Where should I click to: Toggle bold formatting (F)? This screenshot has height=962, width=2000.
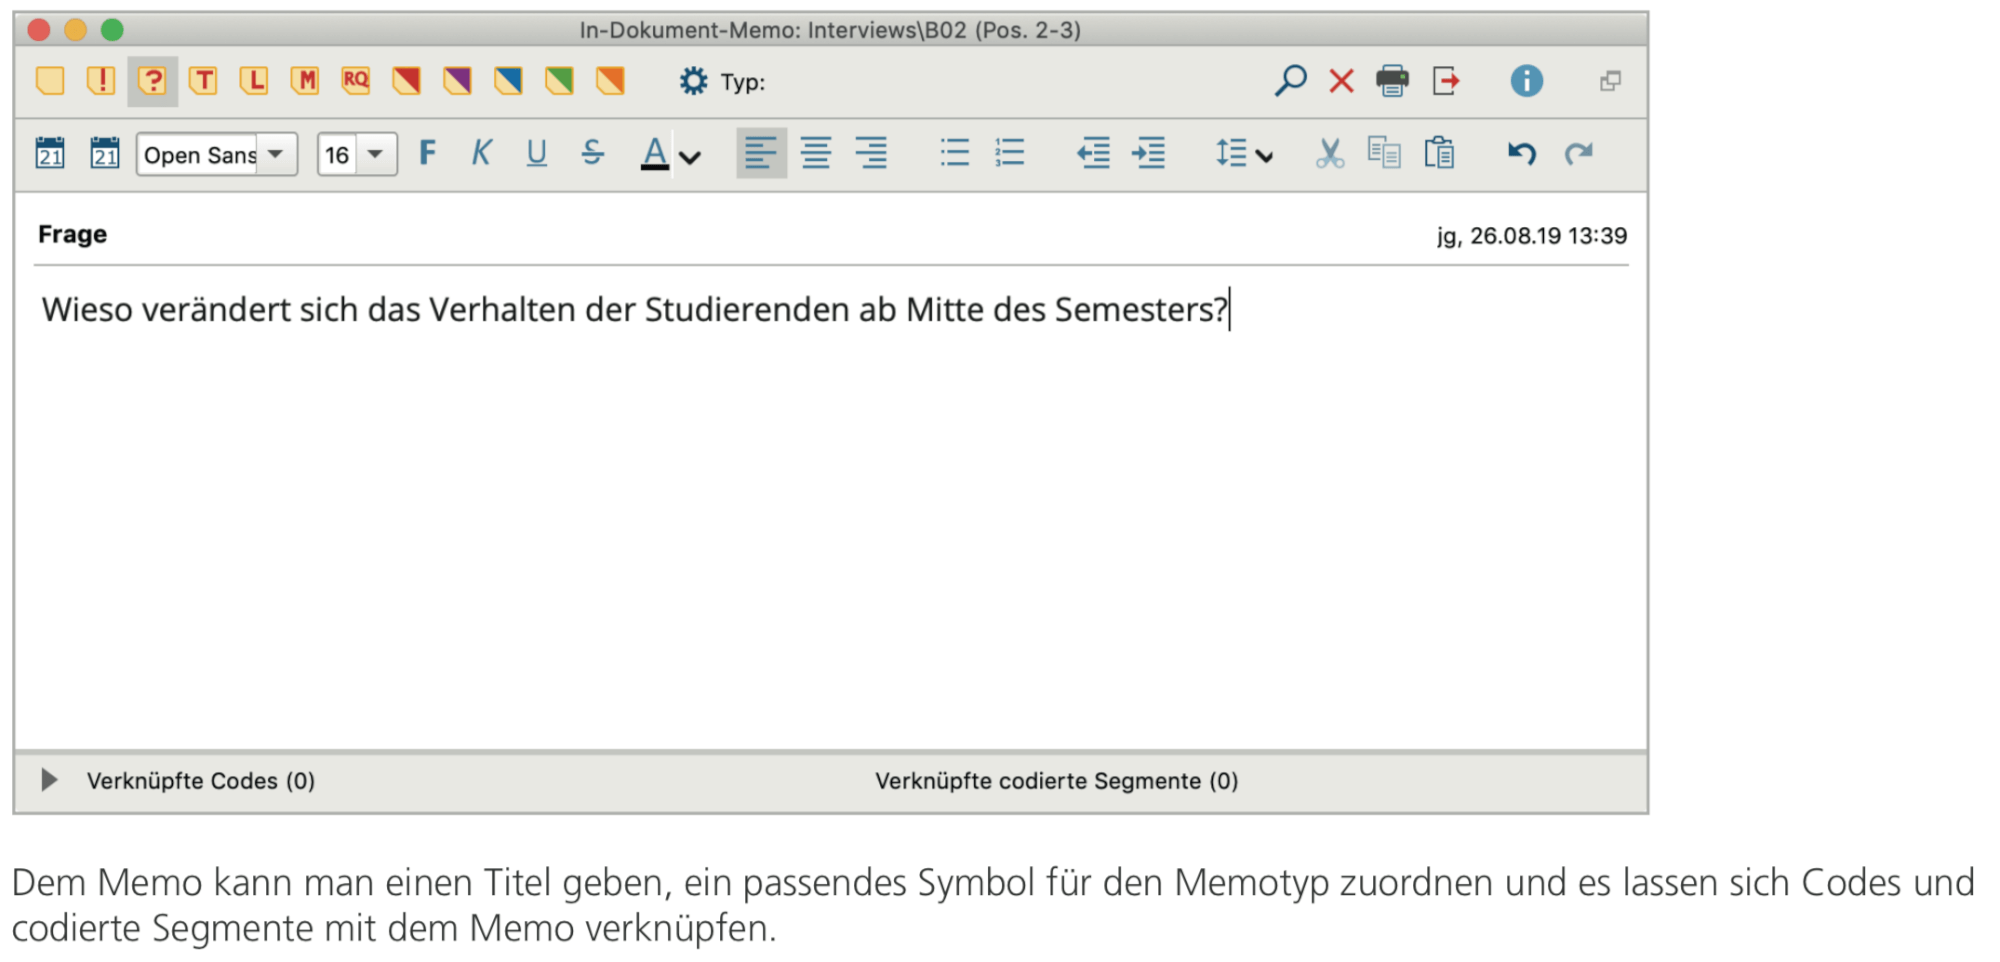pos(428,153)
